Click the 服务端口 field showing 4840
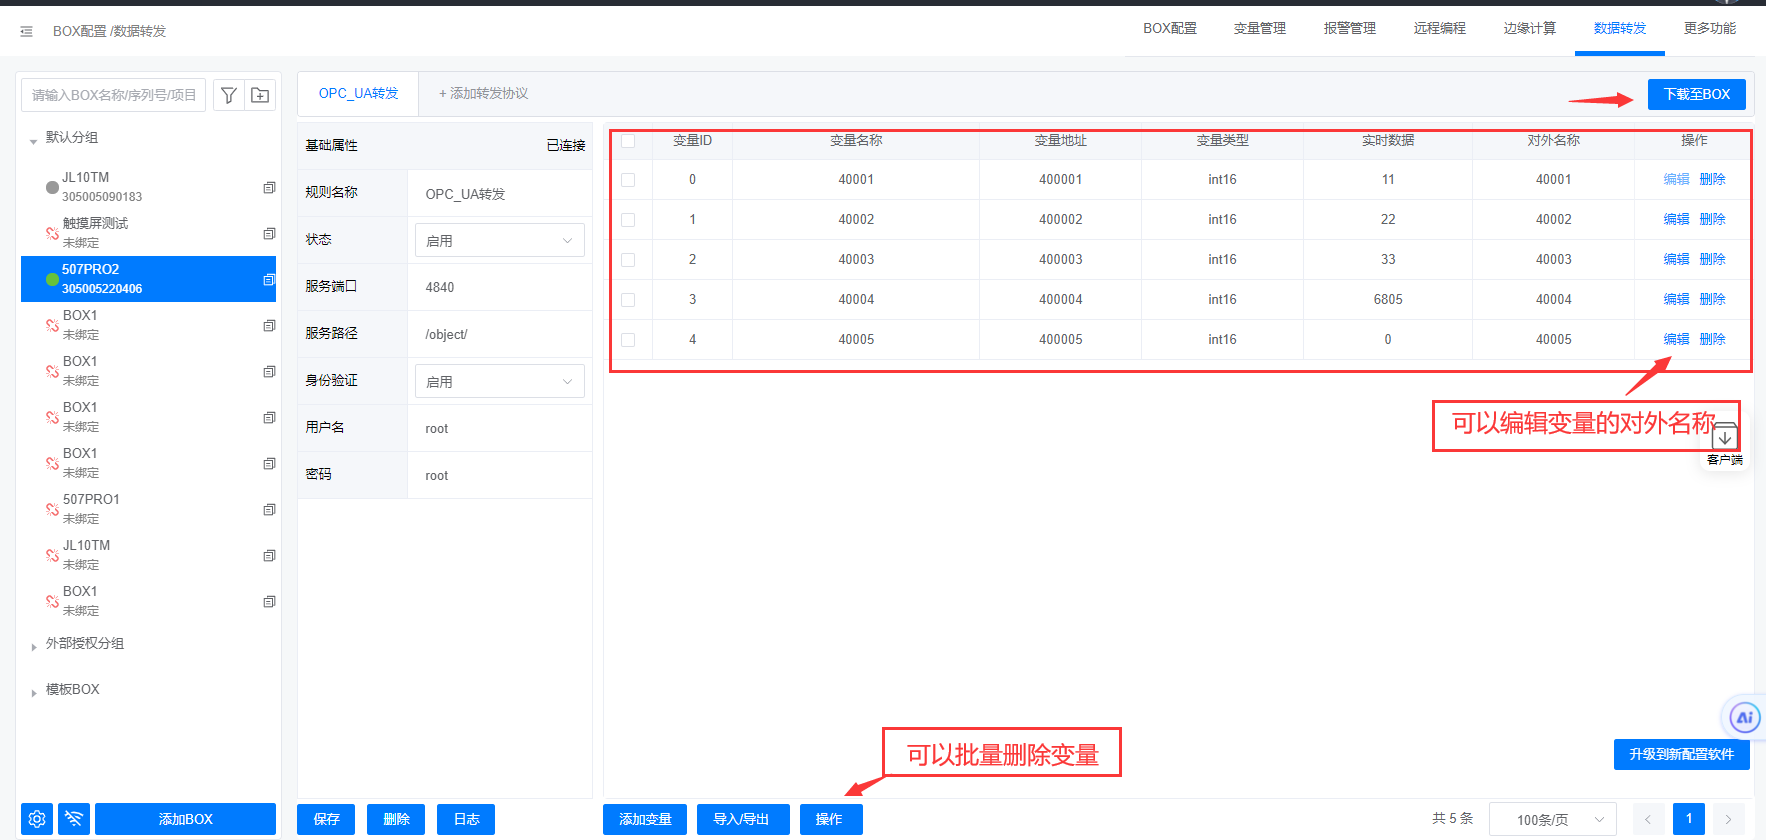Image resolution: width=1766 pixels, height=840 pixels. [499, 287]
